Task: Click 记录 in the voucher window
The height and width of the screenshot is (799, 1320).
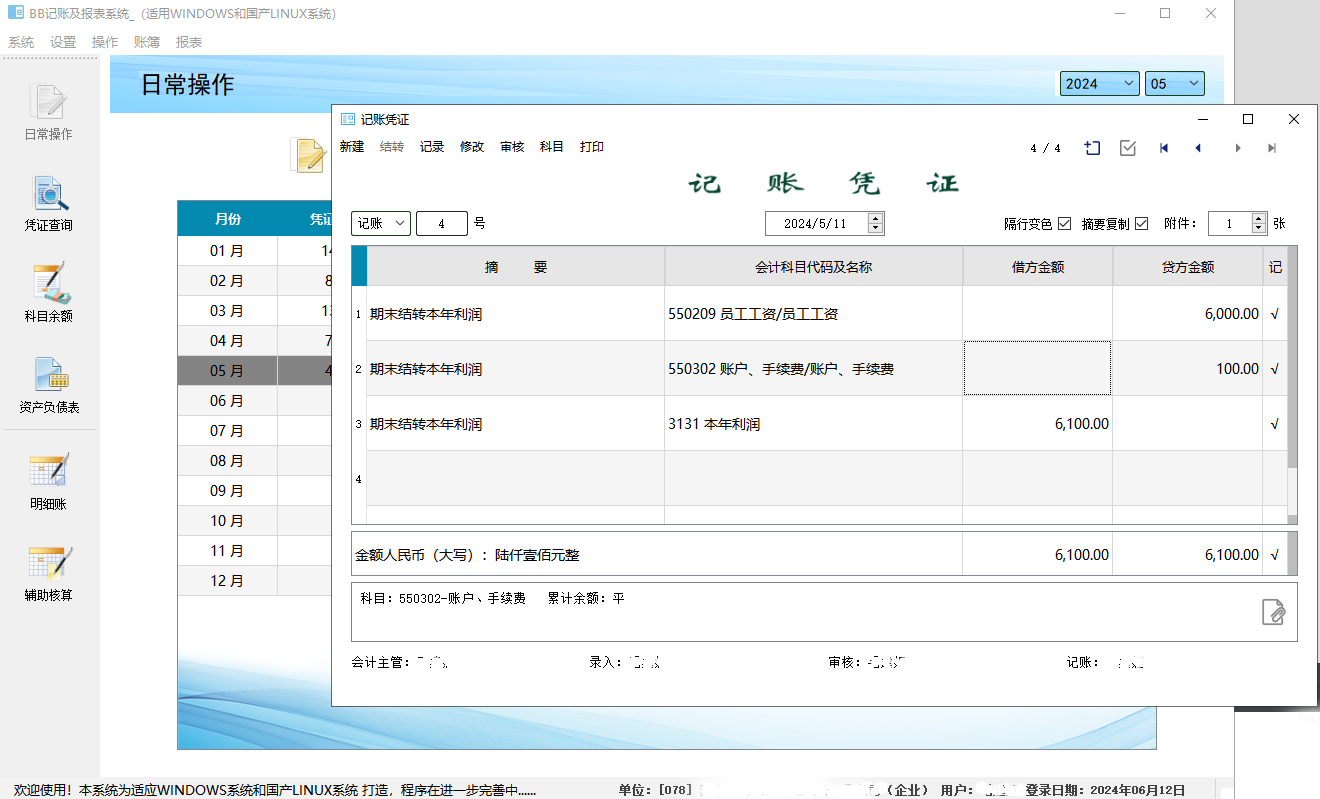Action: 432,147
